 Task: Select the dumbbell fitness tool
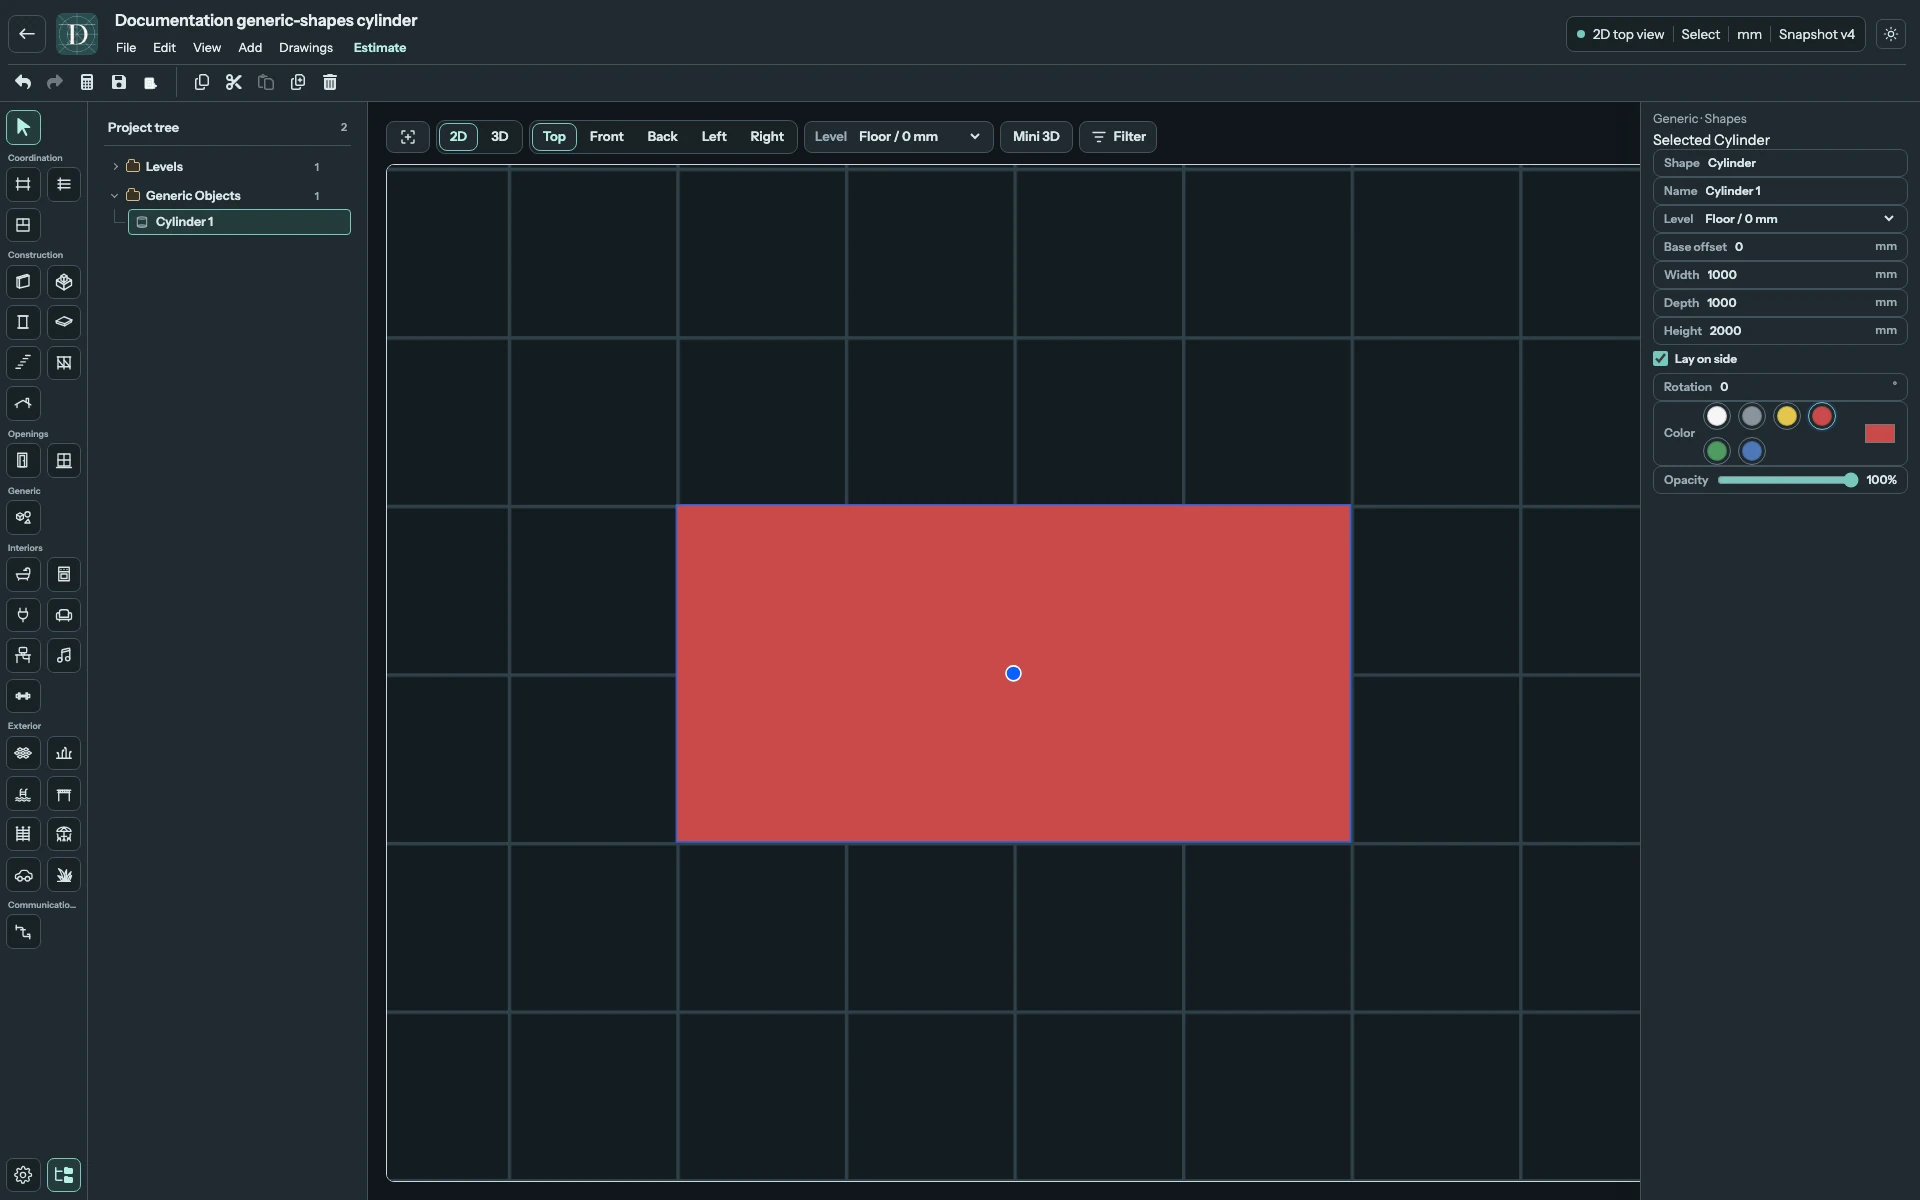[x=23, y=696]
